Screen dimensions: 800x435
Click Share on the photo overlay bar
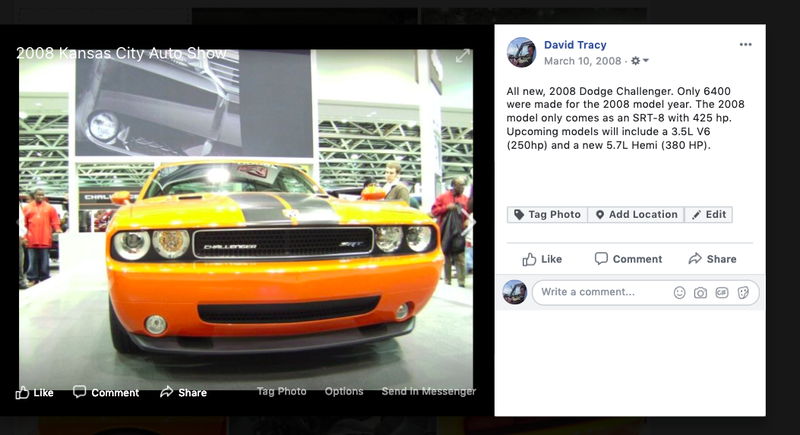point(183,392)
